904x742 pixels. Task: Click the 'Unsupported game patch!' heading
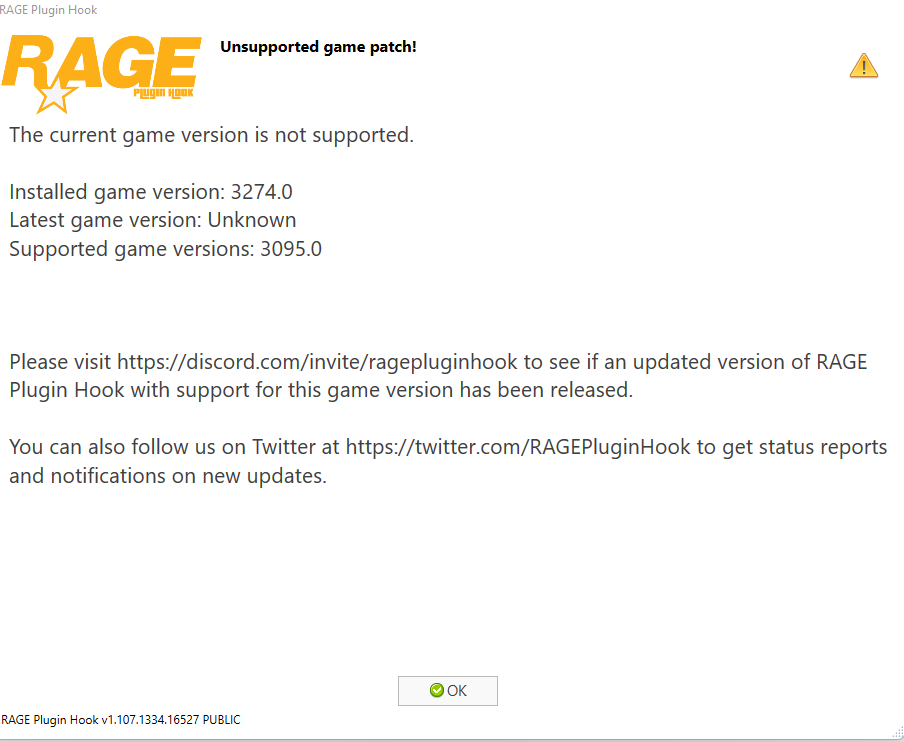[318, 47]
